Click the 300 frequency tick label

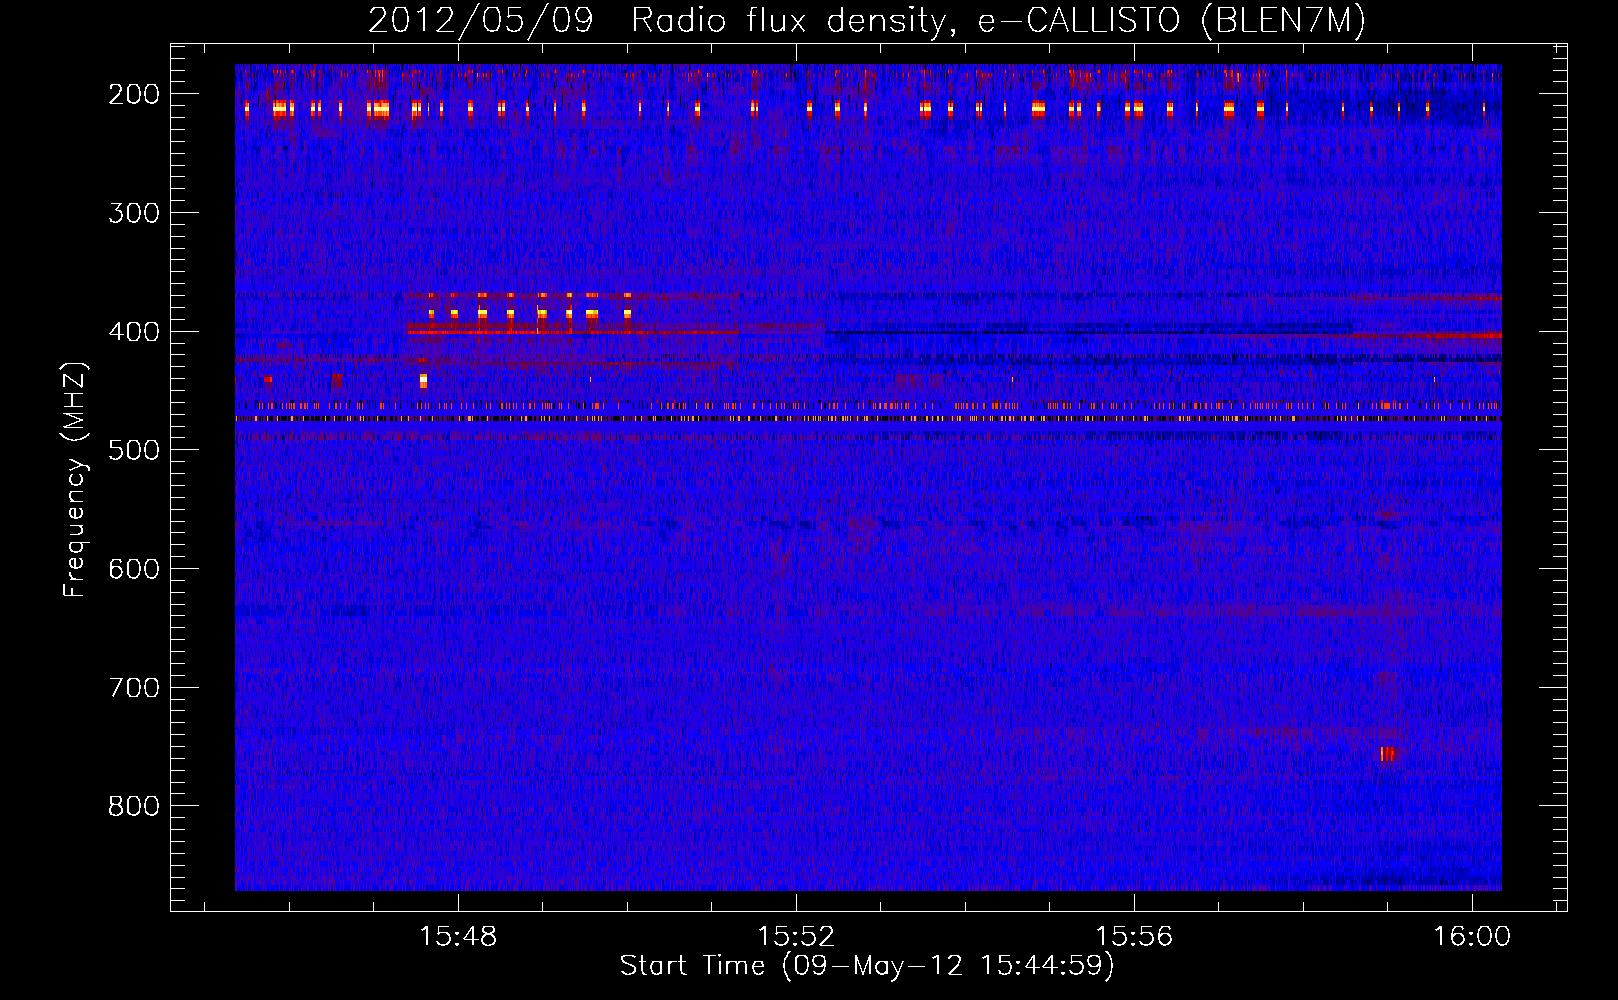point(134,213)
